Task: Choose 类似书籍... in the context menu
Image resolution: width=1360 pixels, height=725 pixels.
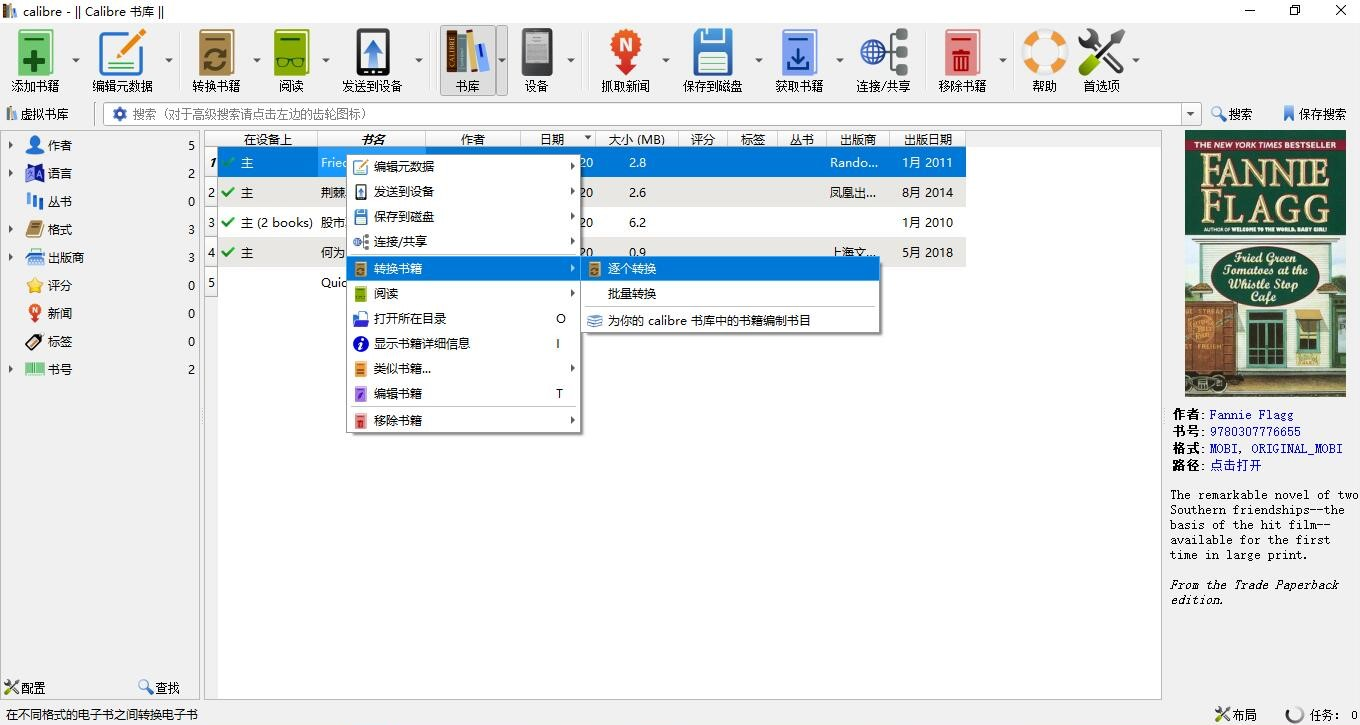Action: point(464,368)
